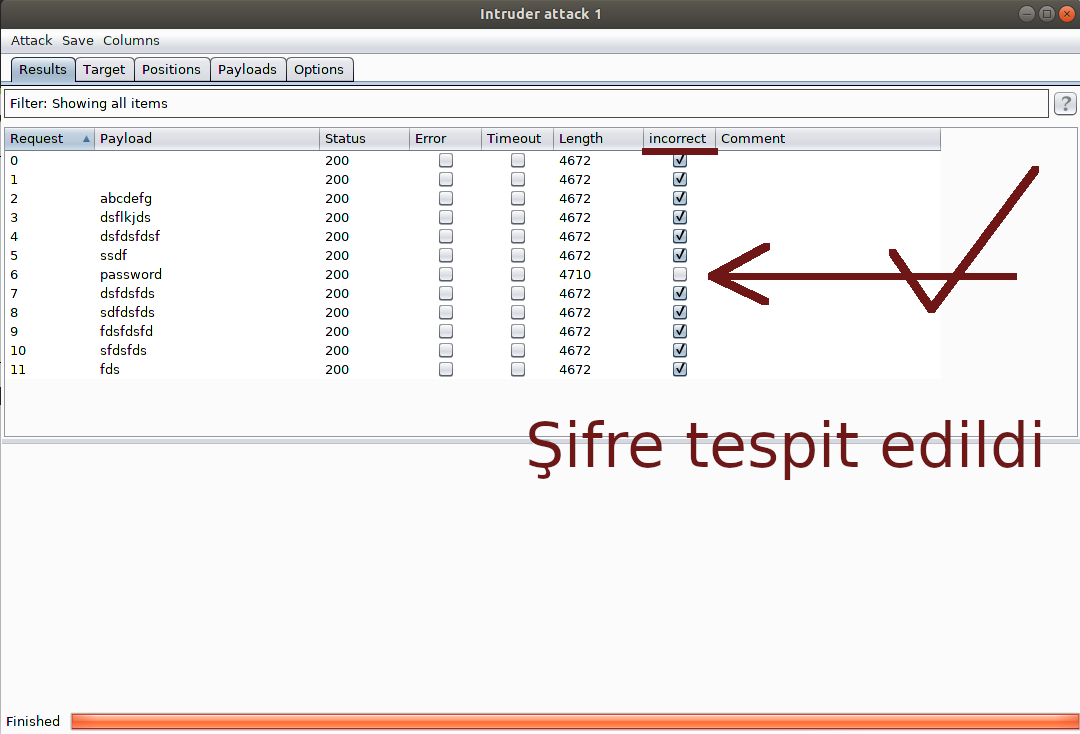Toggle Timeout checkbox for request 0
The image size is (1080, 734).
pos(518,160)
